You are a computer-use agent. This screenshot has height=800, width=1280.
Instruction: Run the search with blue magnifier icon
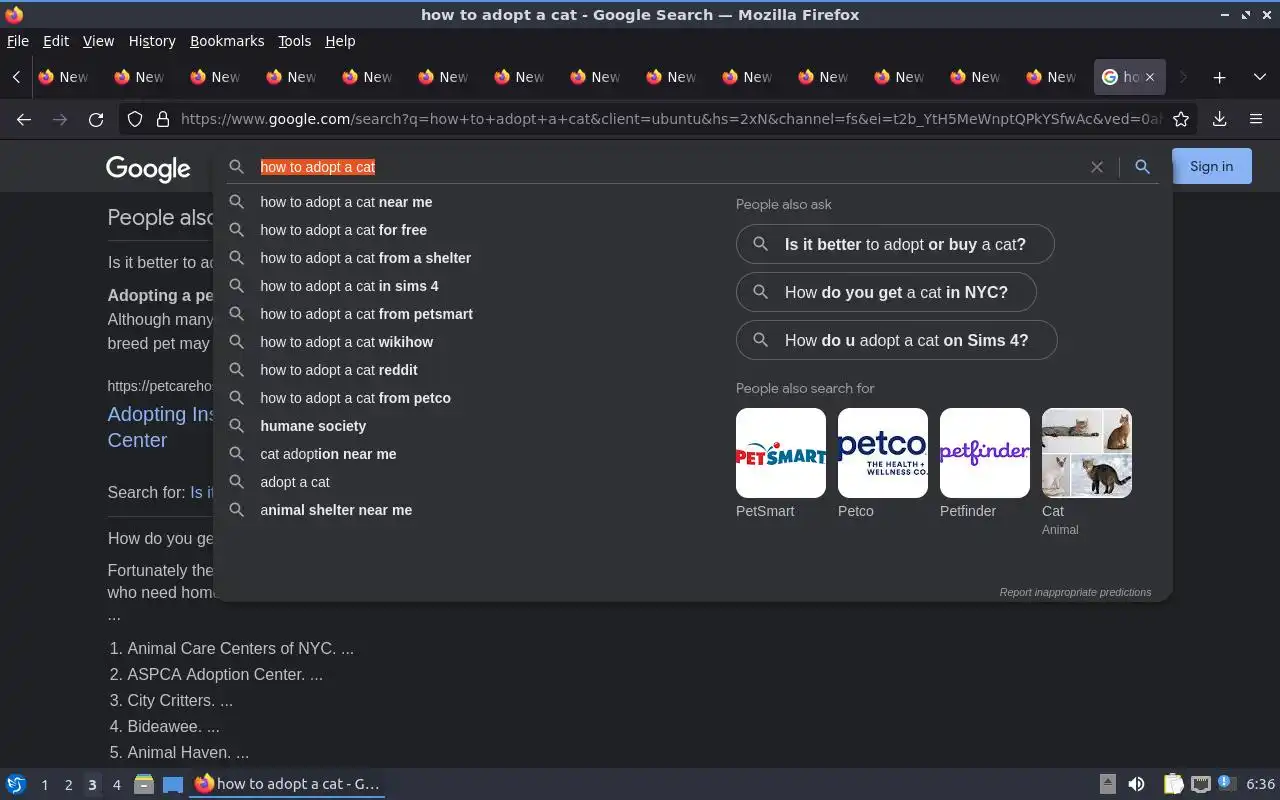coord(1142,167)
